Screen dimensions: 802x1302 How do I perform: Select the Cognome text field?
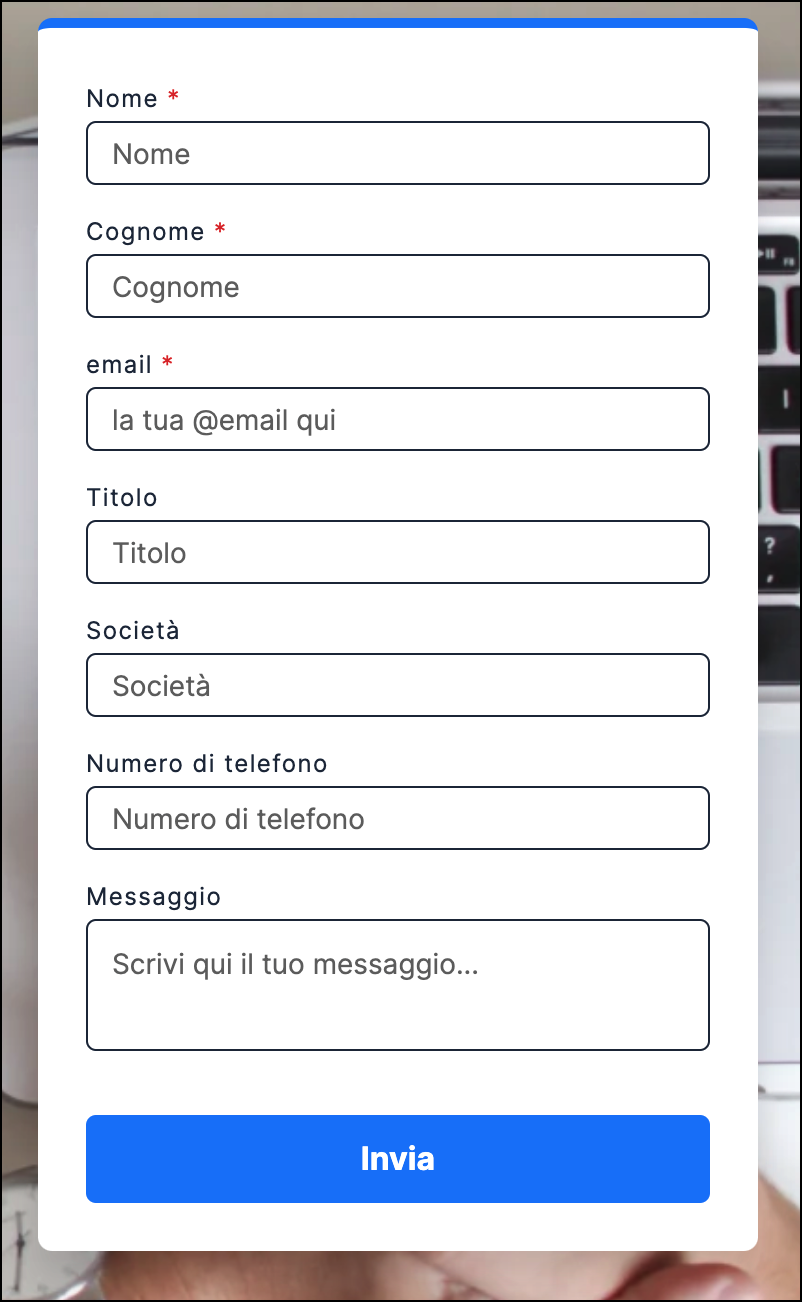397,286
